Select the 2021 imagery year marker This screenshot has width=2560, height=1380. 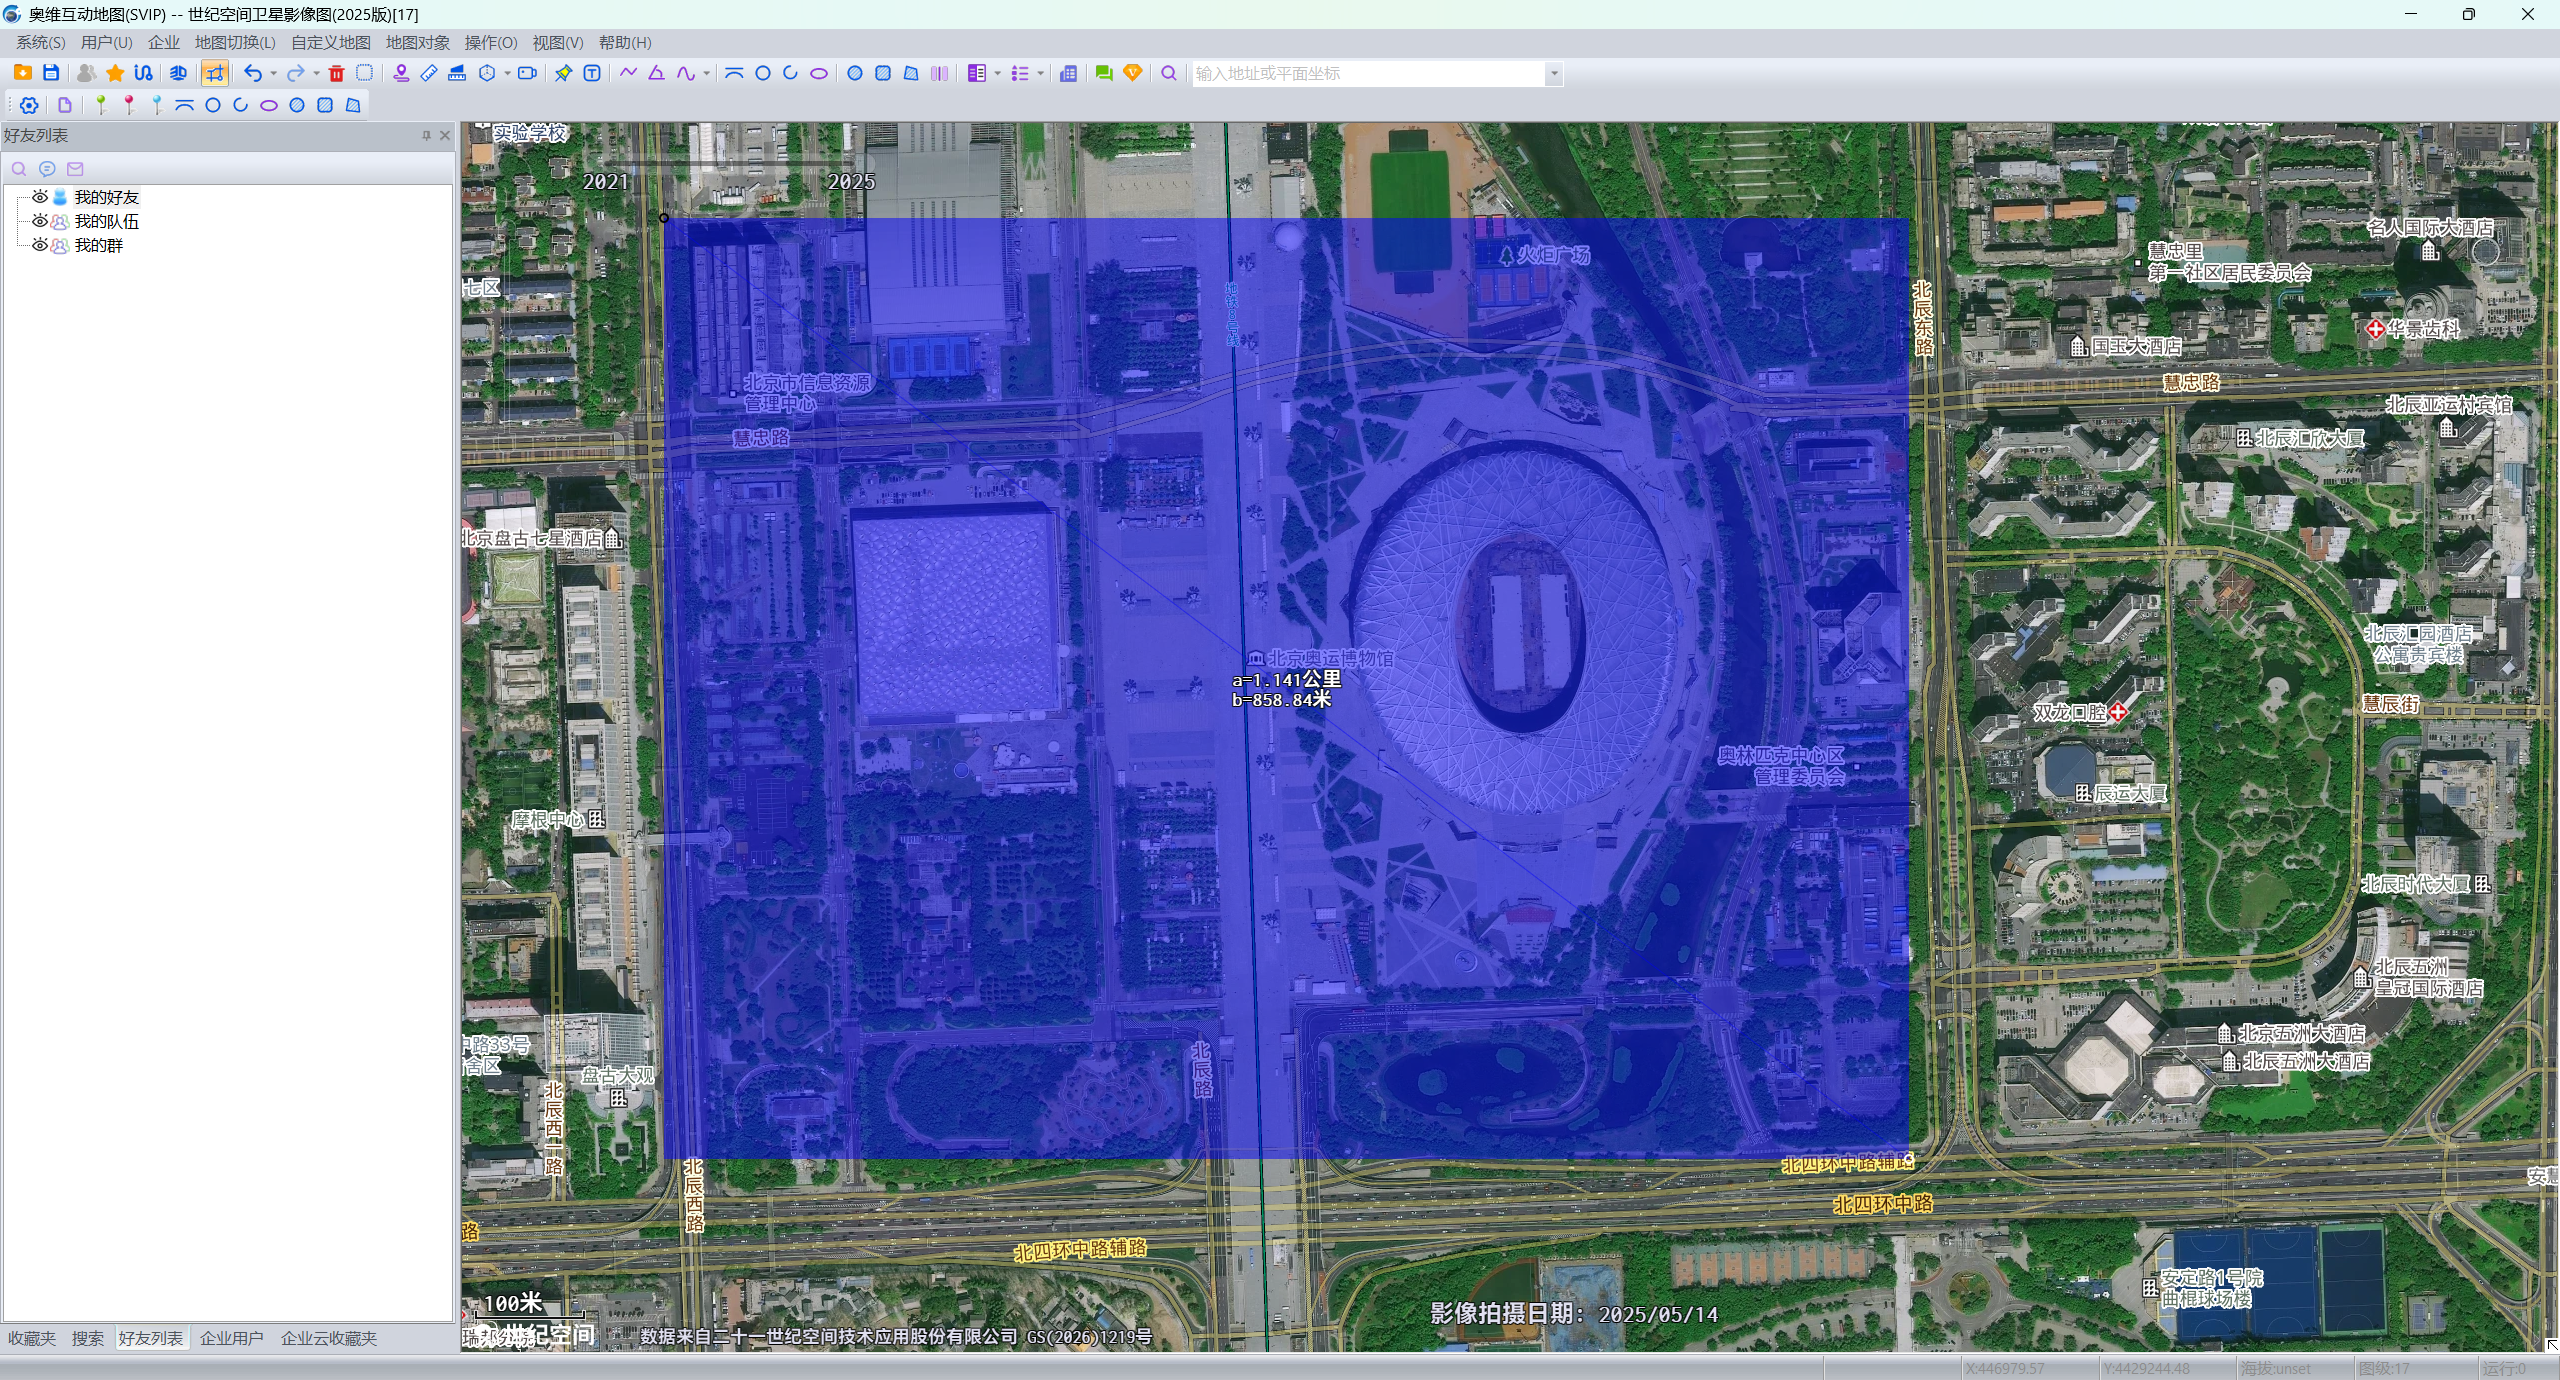pyautogui.click(x=606, y=181)
